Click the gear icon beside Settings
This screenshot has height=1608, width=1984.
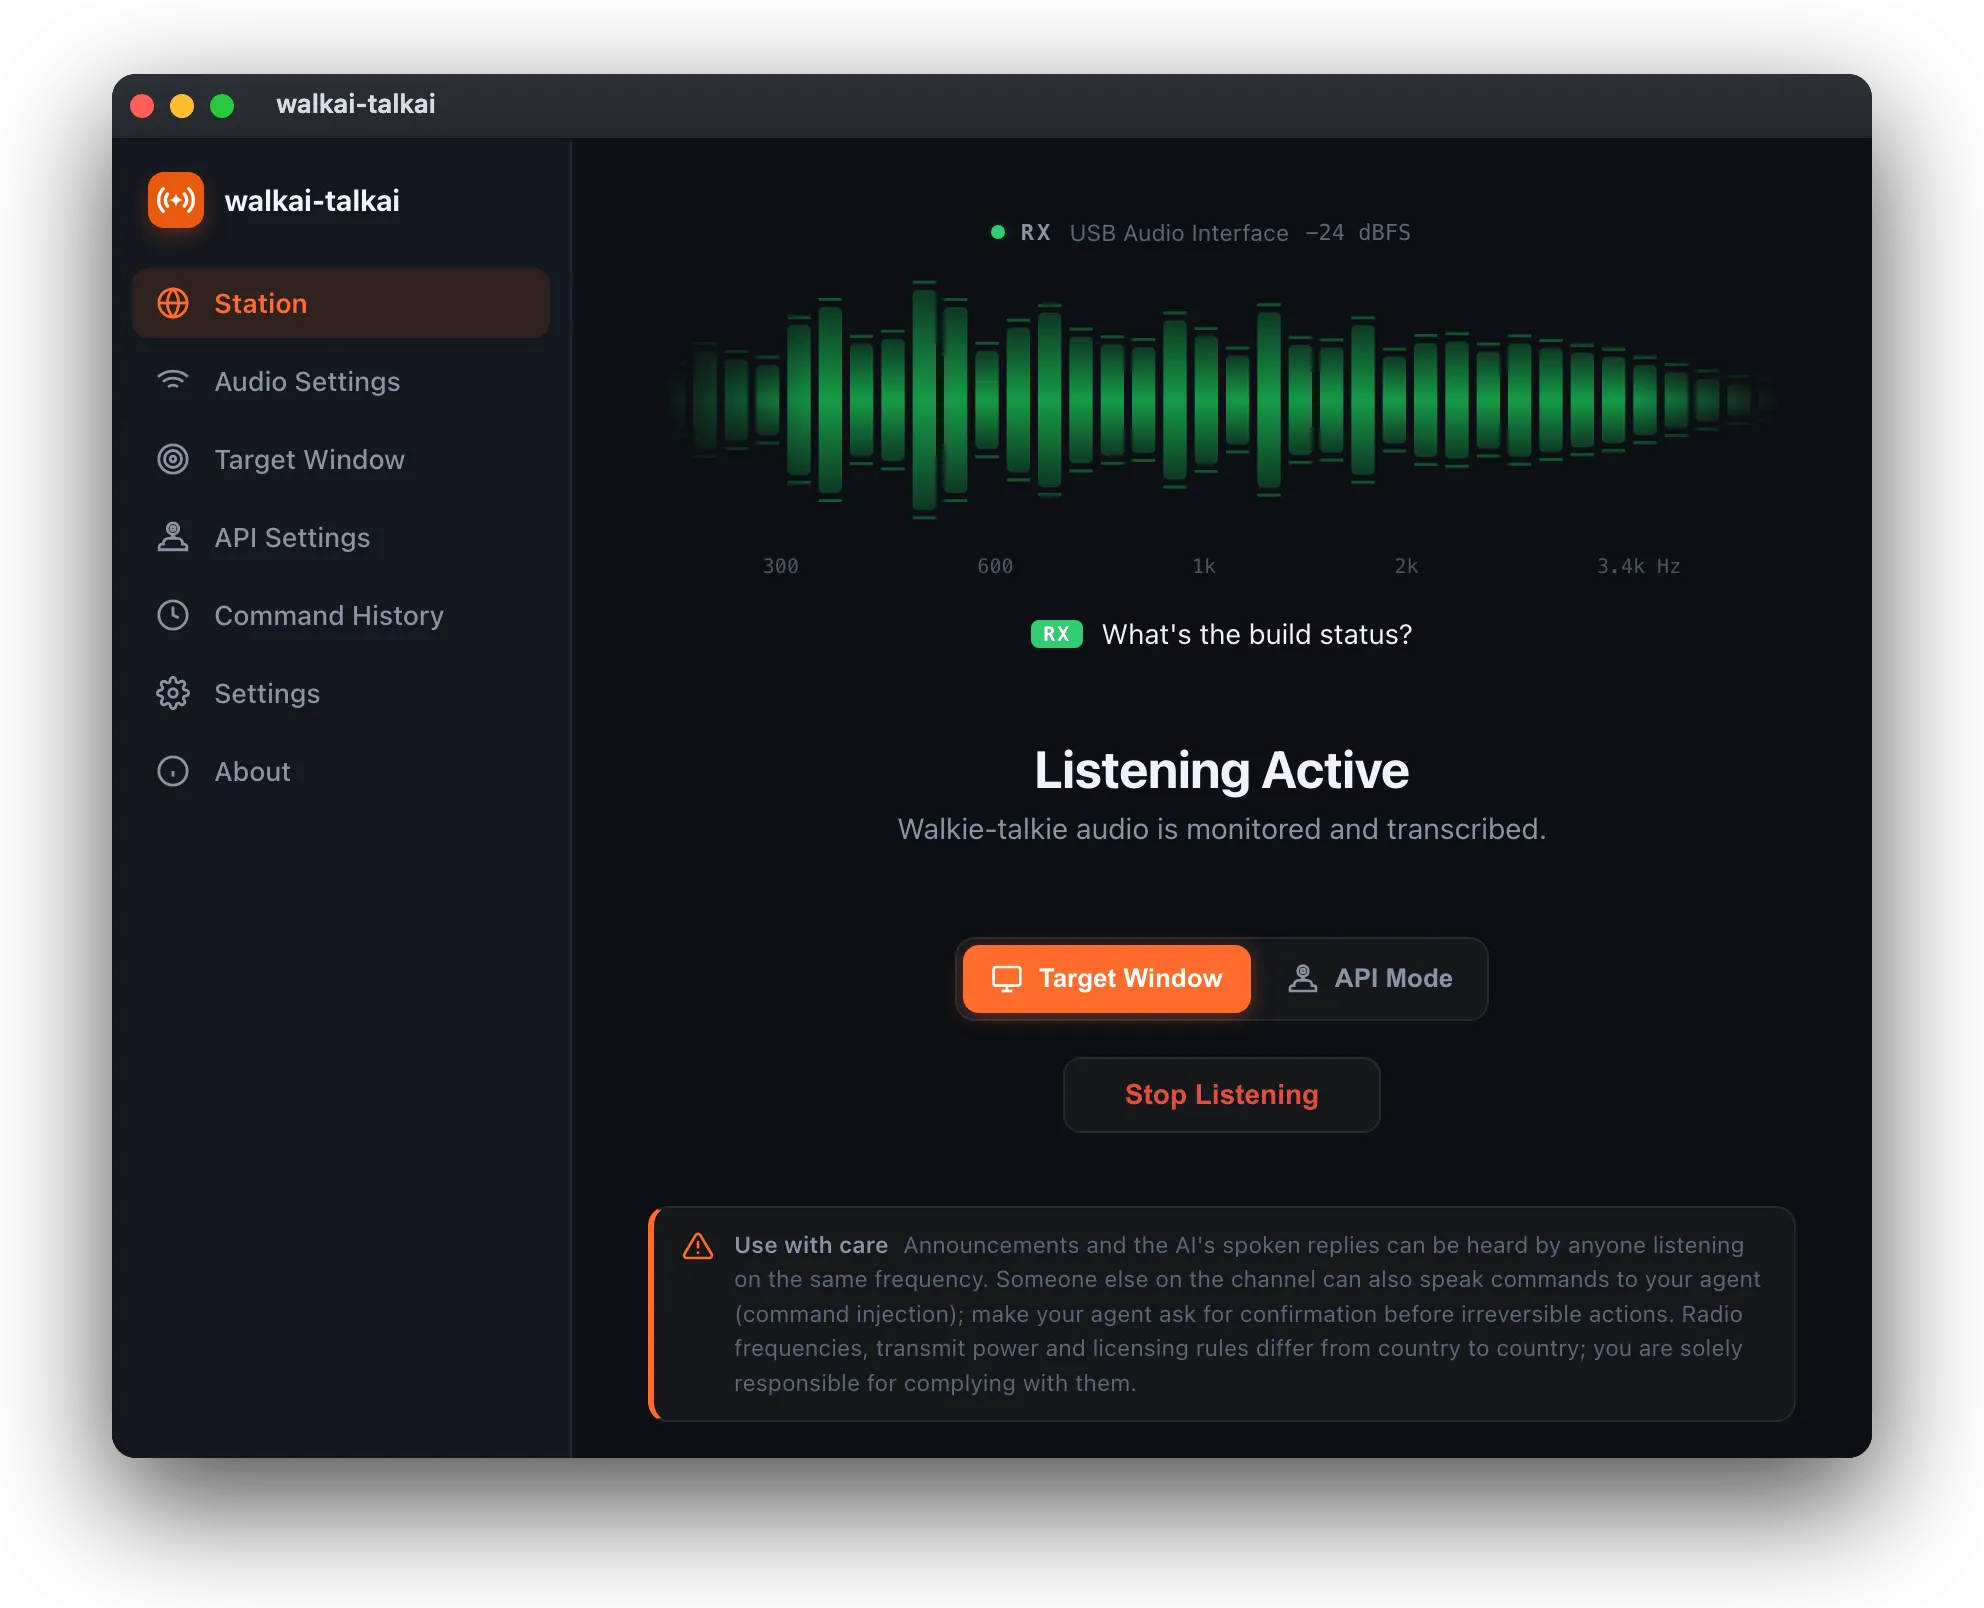click(x=173, y=693)
